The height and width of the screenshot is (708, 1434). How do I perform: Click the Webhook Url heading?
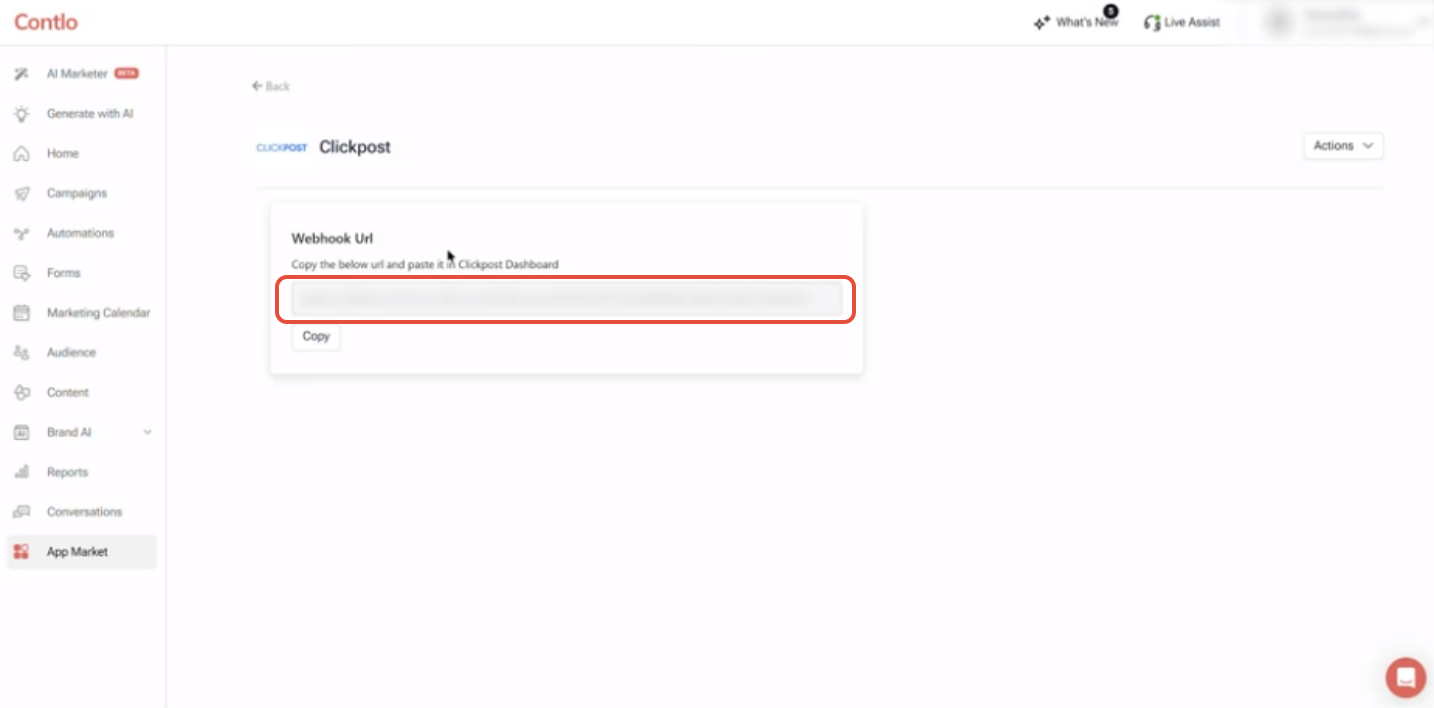(x=332, y=239)
